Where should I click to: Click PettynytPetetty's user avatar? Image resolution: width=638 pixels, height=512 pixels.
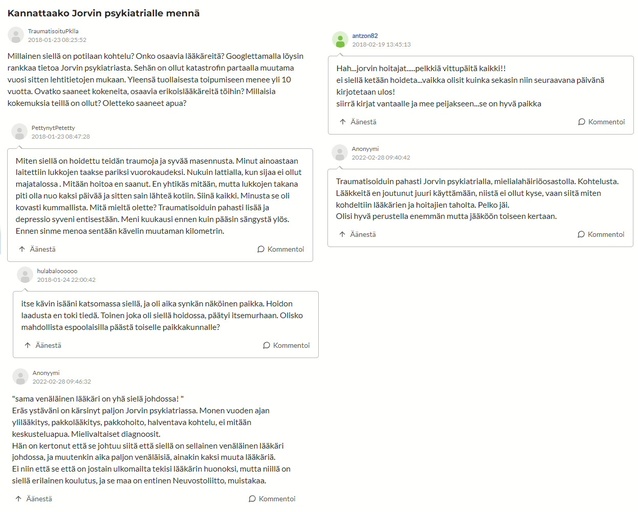pos(19,132)
